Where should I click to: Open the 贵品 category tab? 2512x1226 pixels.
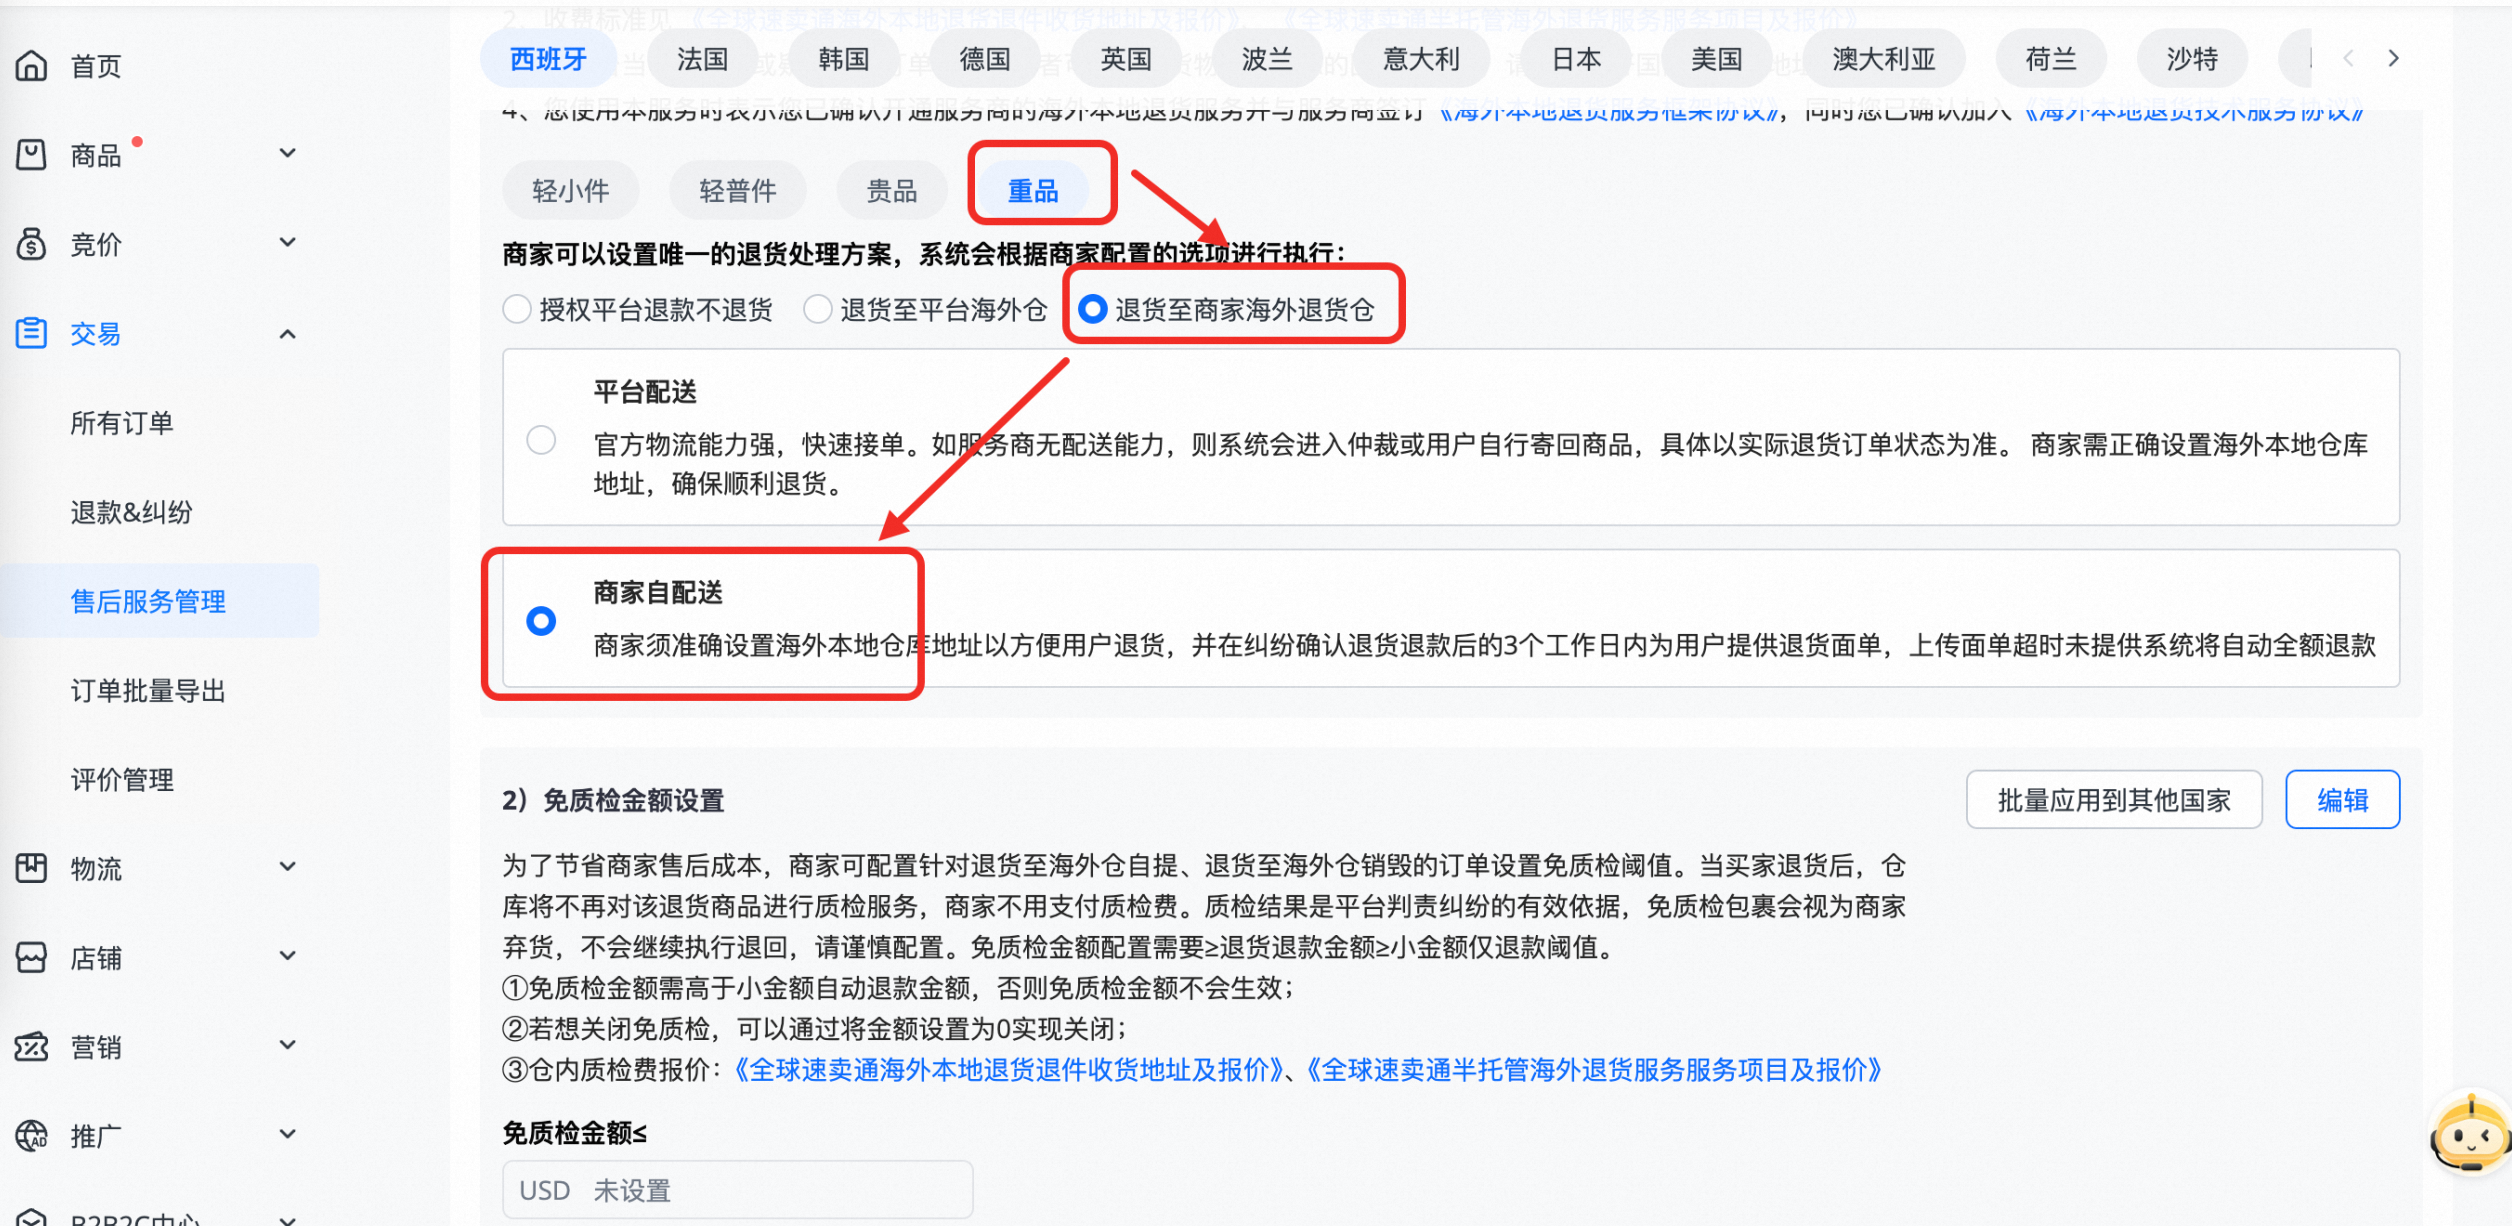point(891,190)
